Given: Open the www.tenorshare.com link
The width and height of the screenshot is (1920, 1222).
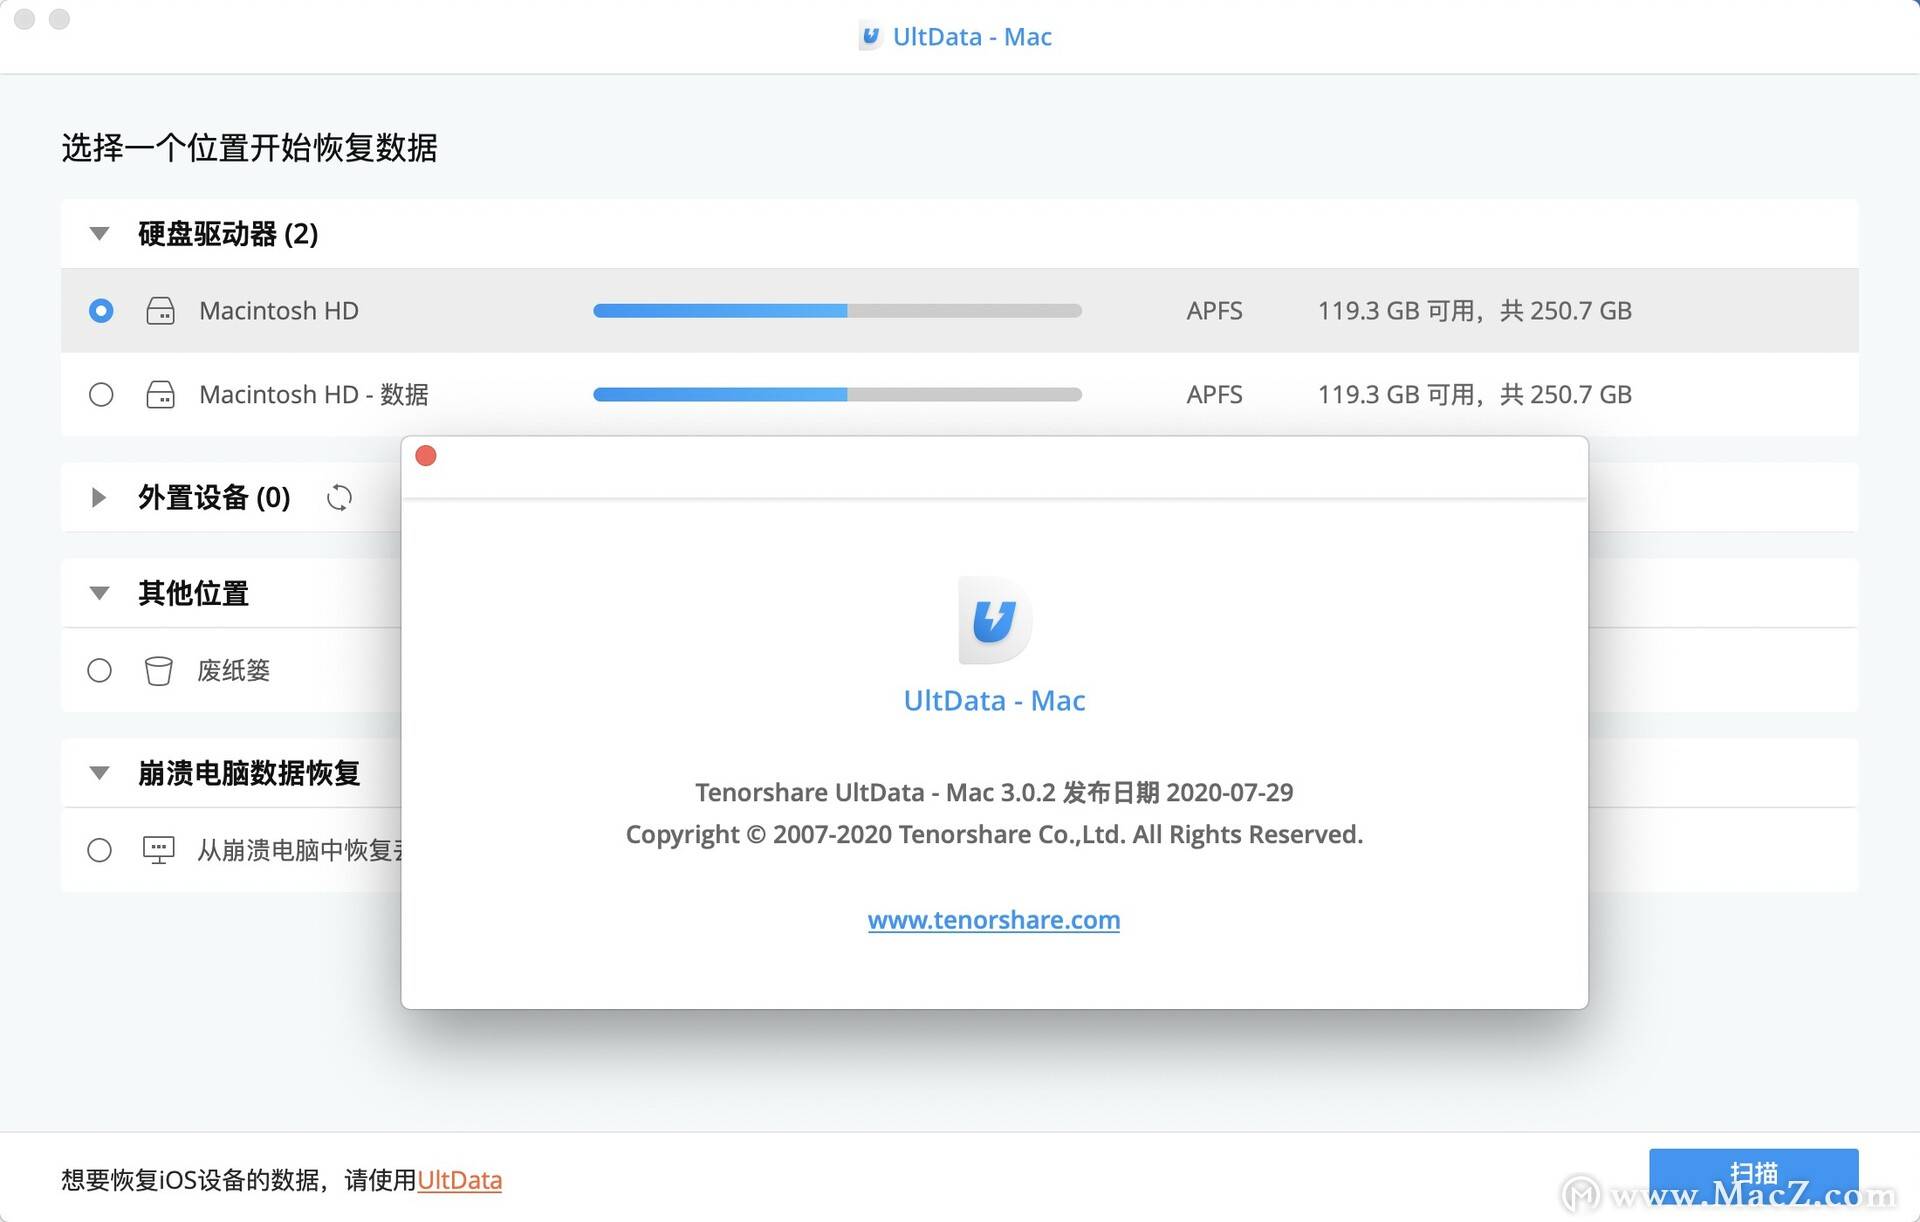Looking at the screenshot, I should 994,920.
